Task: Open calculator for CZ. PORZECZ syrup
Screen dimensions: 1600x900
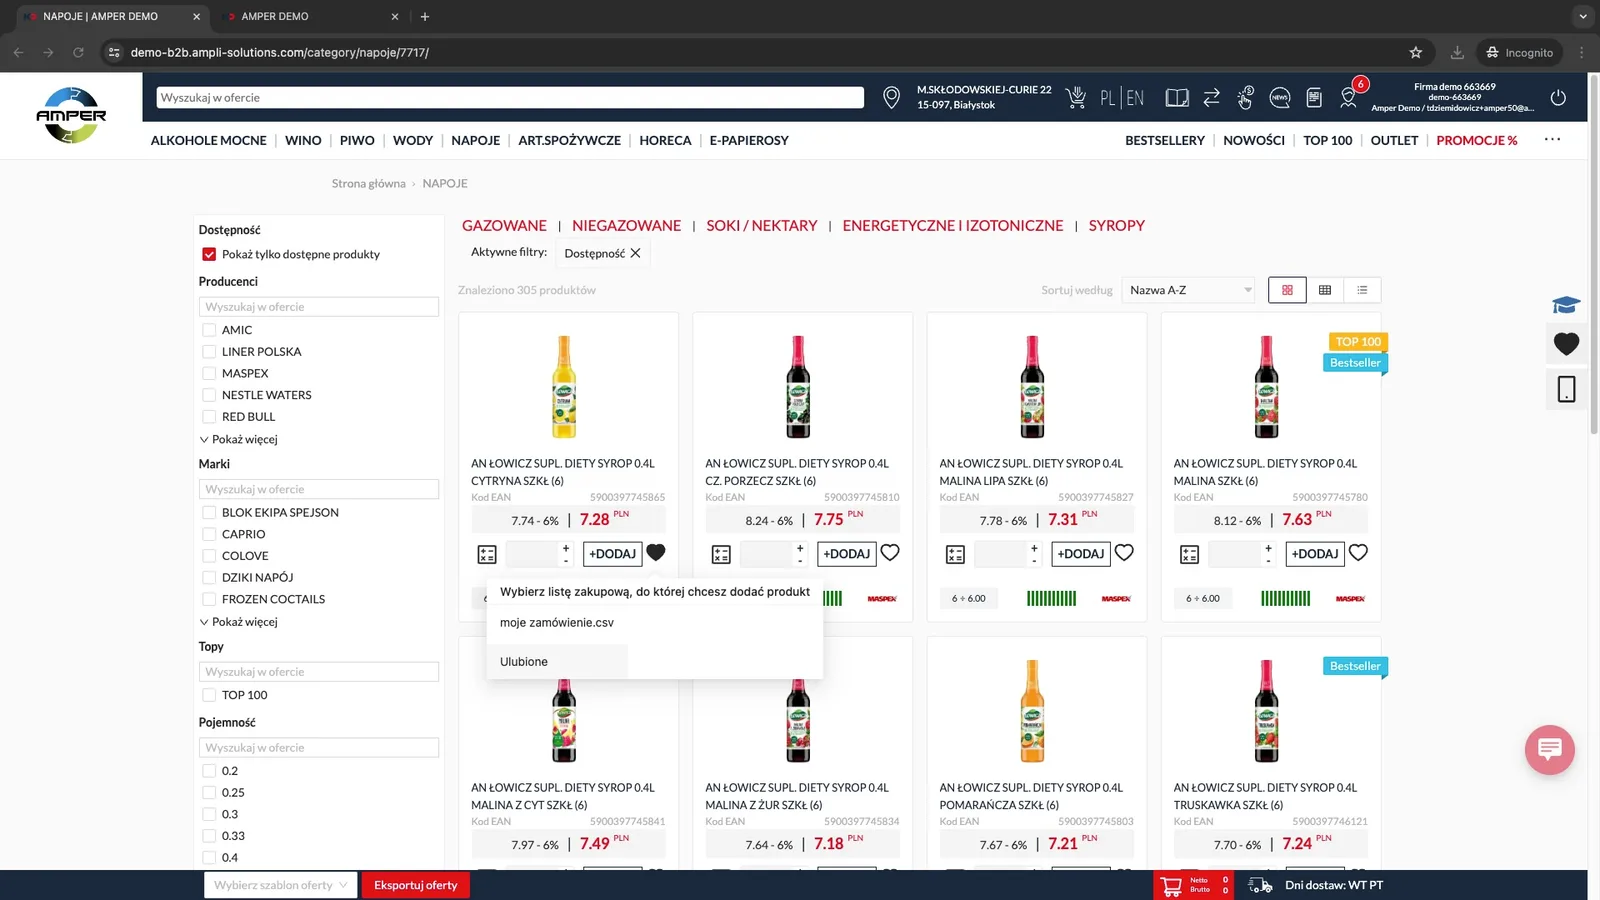Action: 721,554
